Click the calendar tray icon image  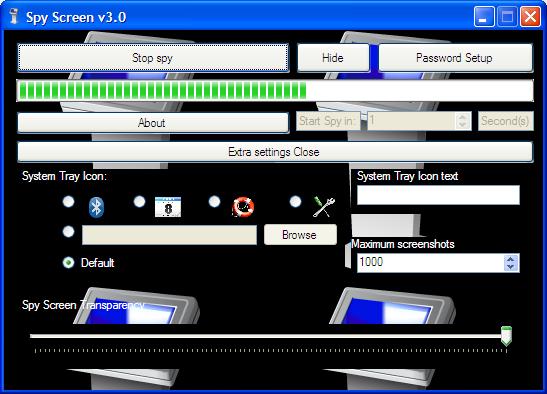point(168,207)
